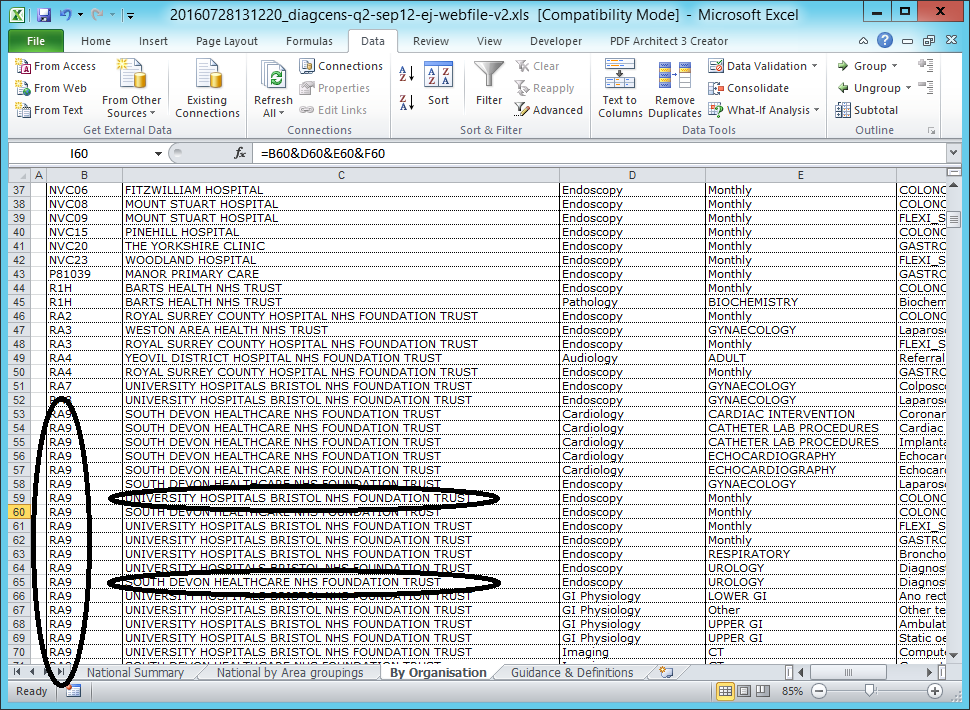Click Show Detail outline icon

click(x=926, y=65)
